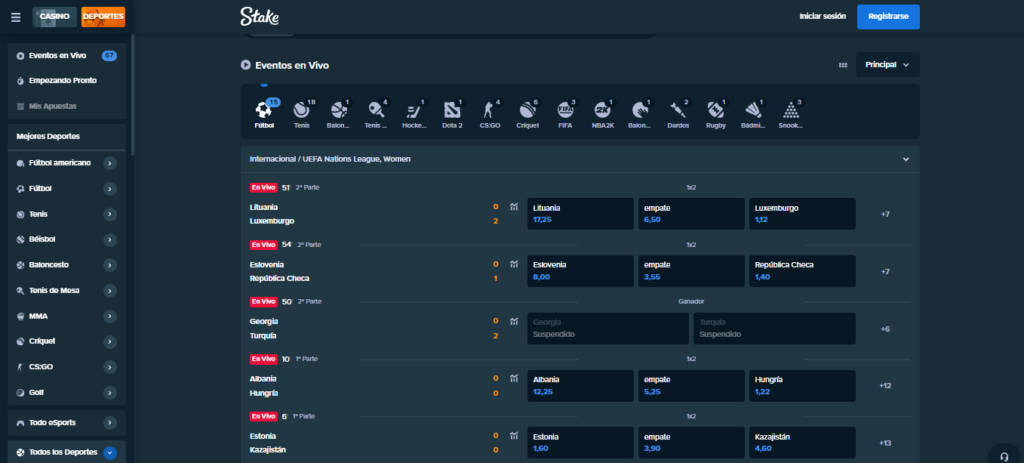Show +13 more markets for Estonia match

[885, 443]
